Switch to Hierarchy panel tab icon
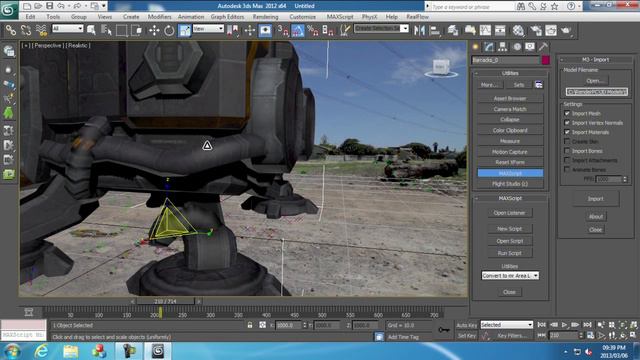This screenshot has width=640, height=360. pos(502,47)
